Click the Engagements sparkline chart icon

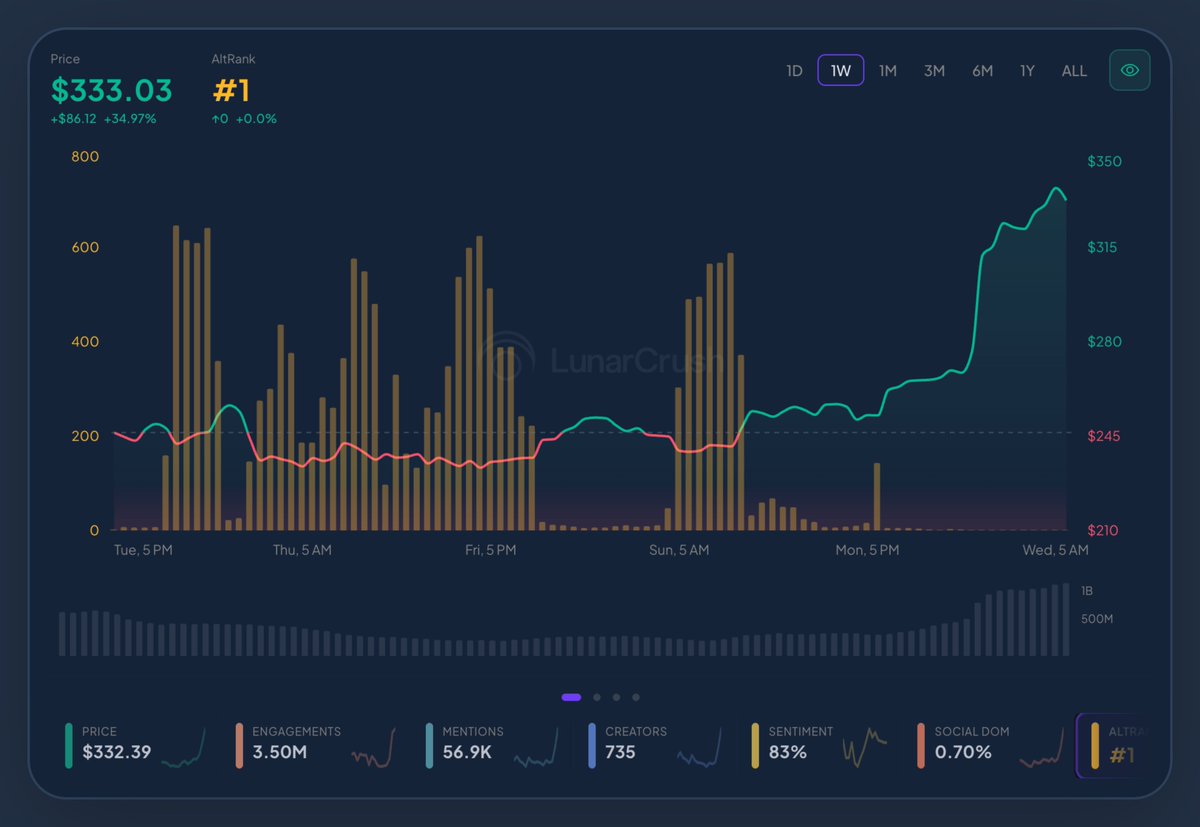coord(374,750)
